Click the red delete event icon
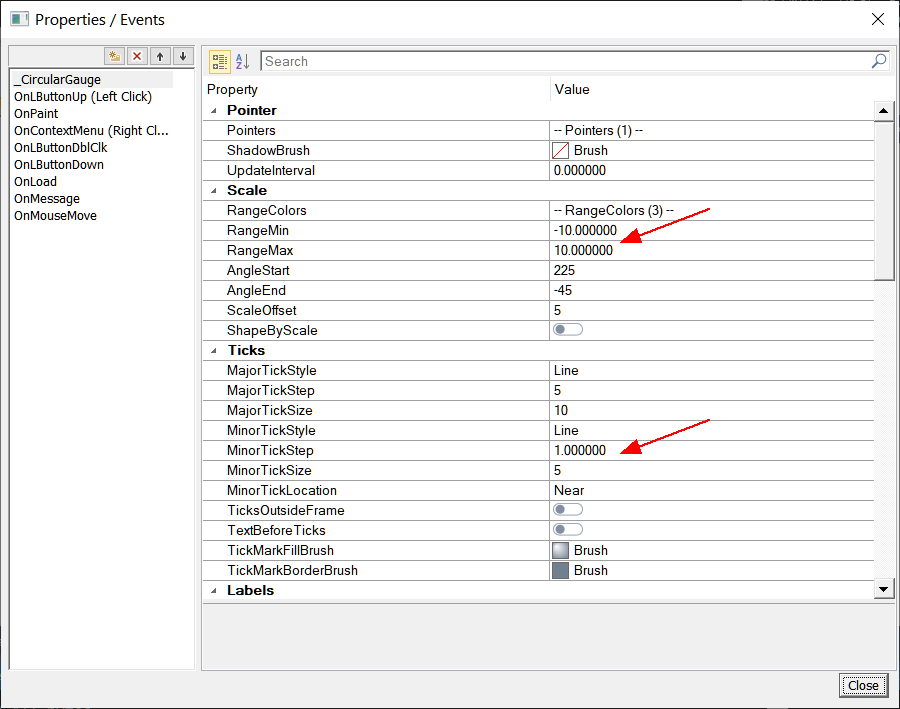The image size is (900, 709). point(137,56)
